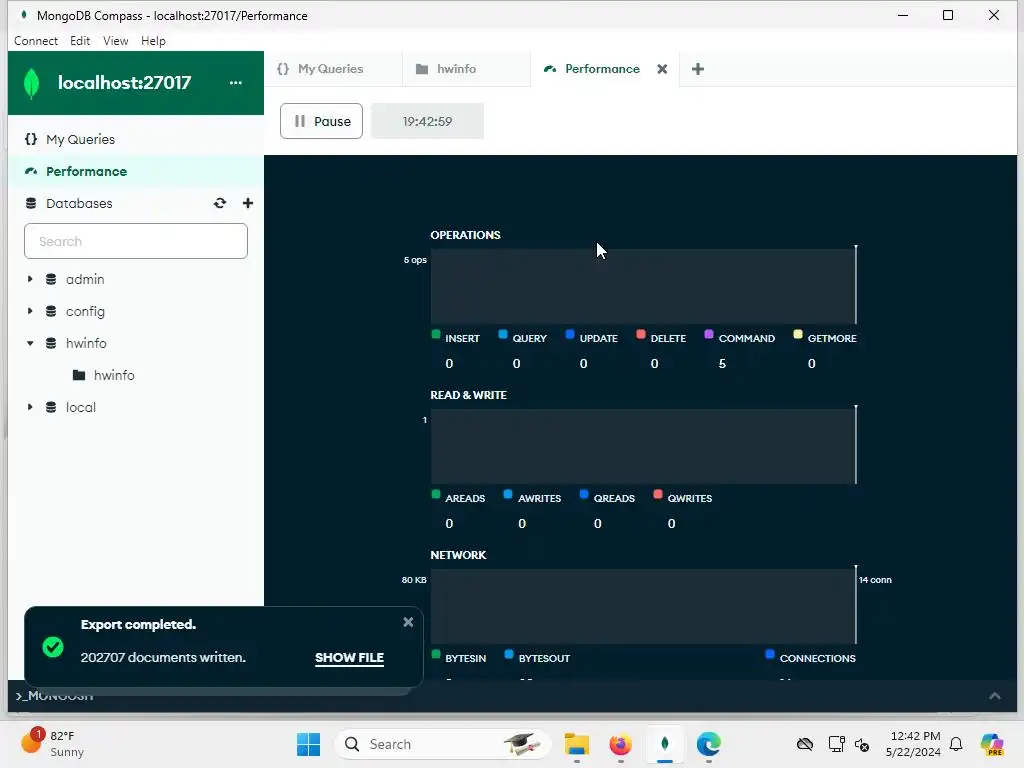Select the config database name
1024x768 pixels.
tap(85, 312)
